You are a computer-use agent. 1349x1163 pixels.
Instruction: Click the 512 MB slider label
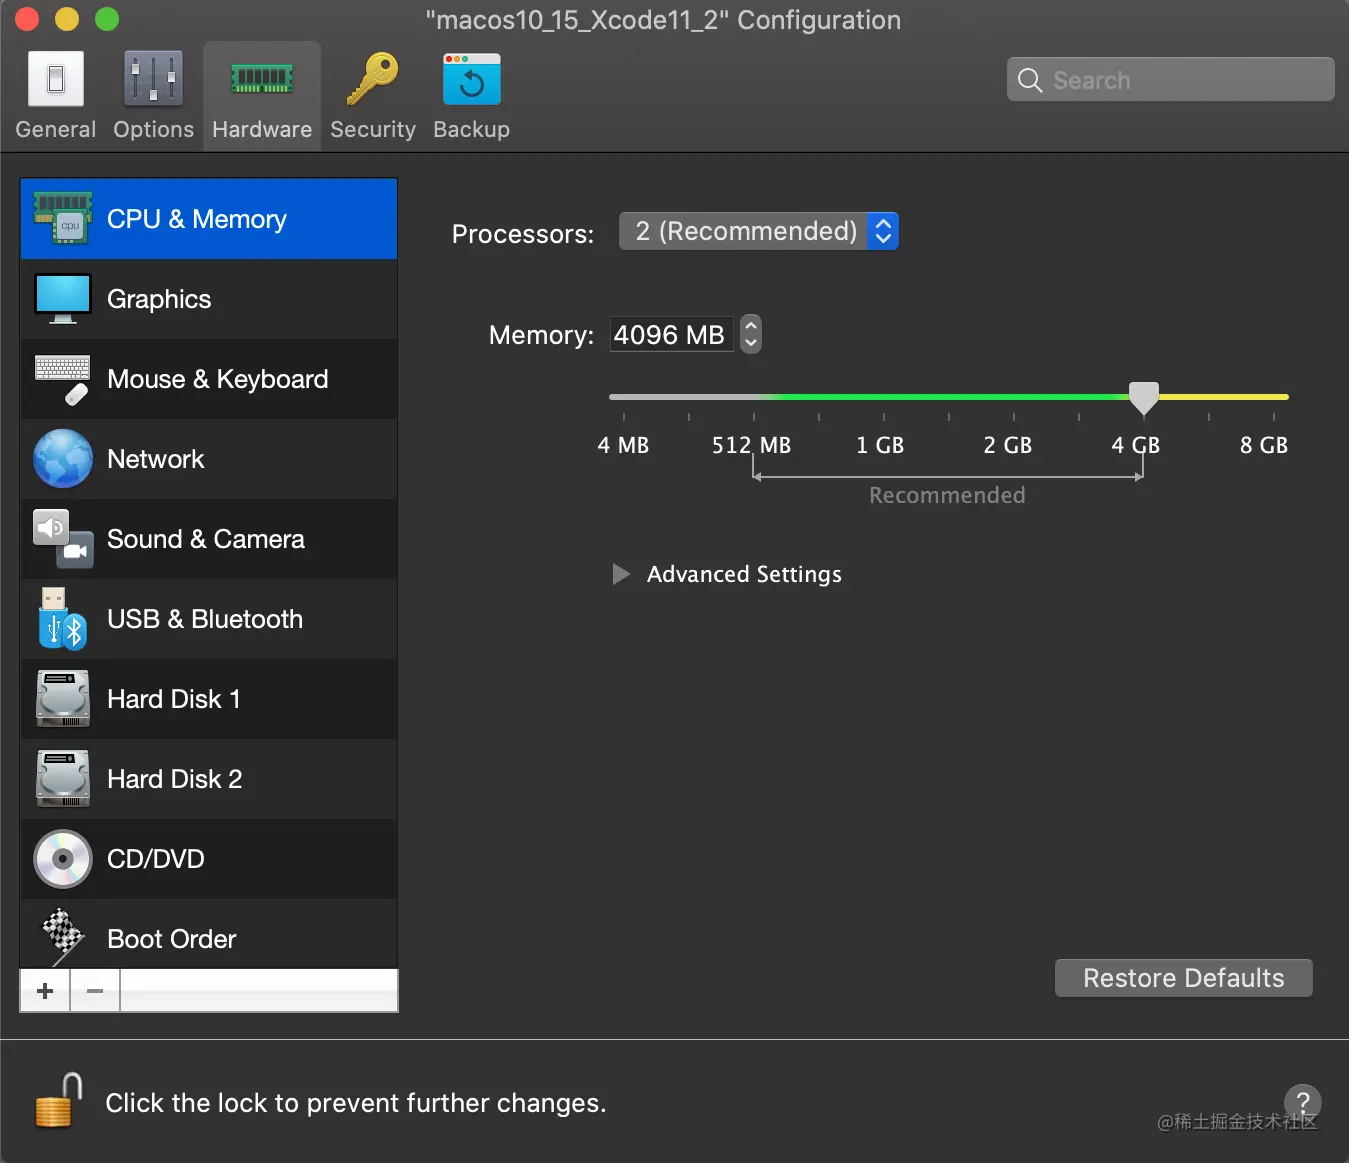[x=751, y=445]
